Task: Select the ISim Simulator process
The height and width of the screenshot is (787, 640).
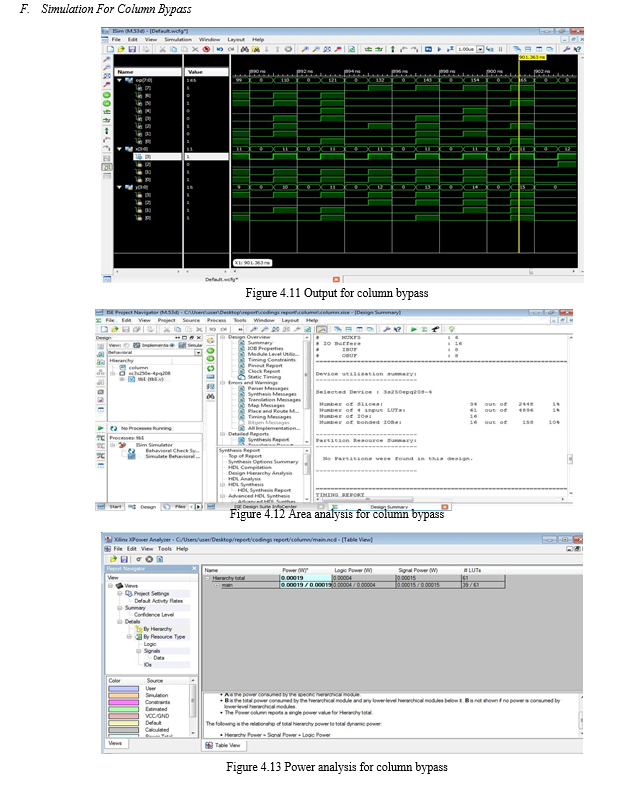Action: (x=154, y=445)
